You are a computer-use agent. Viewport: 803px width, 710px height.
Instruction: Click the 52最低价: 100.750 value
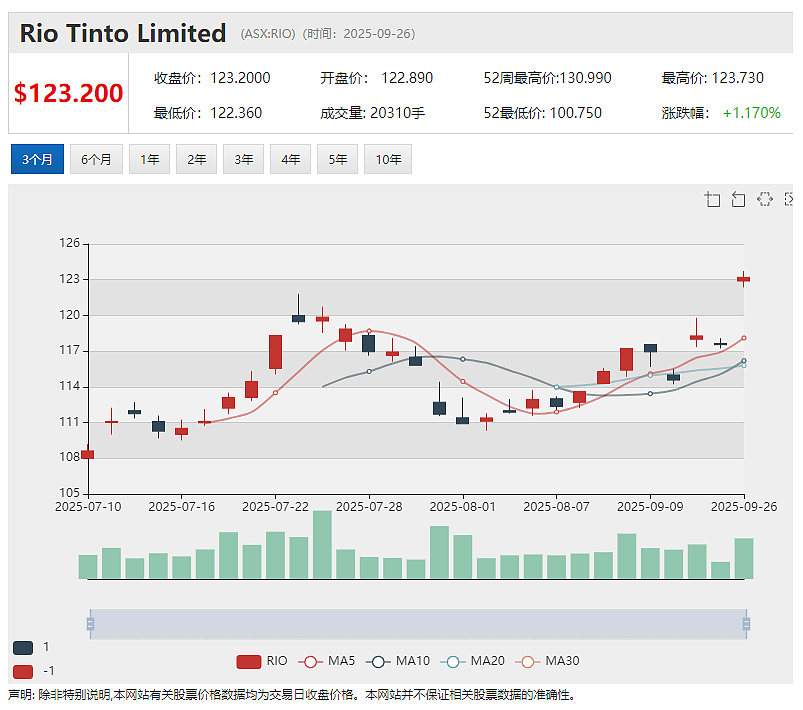543,113
